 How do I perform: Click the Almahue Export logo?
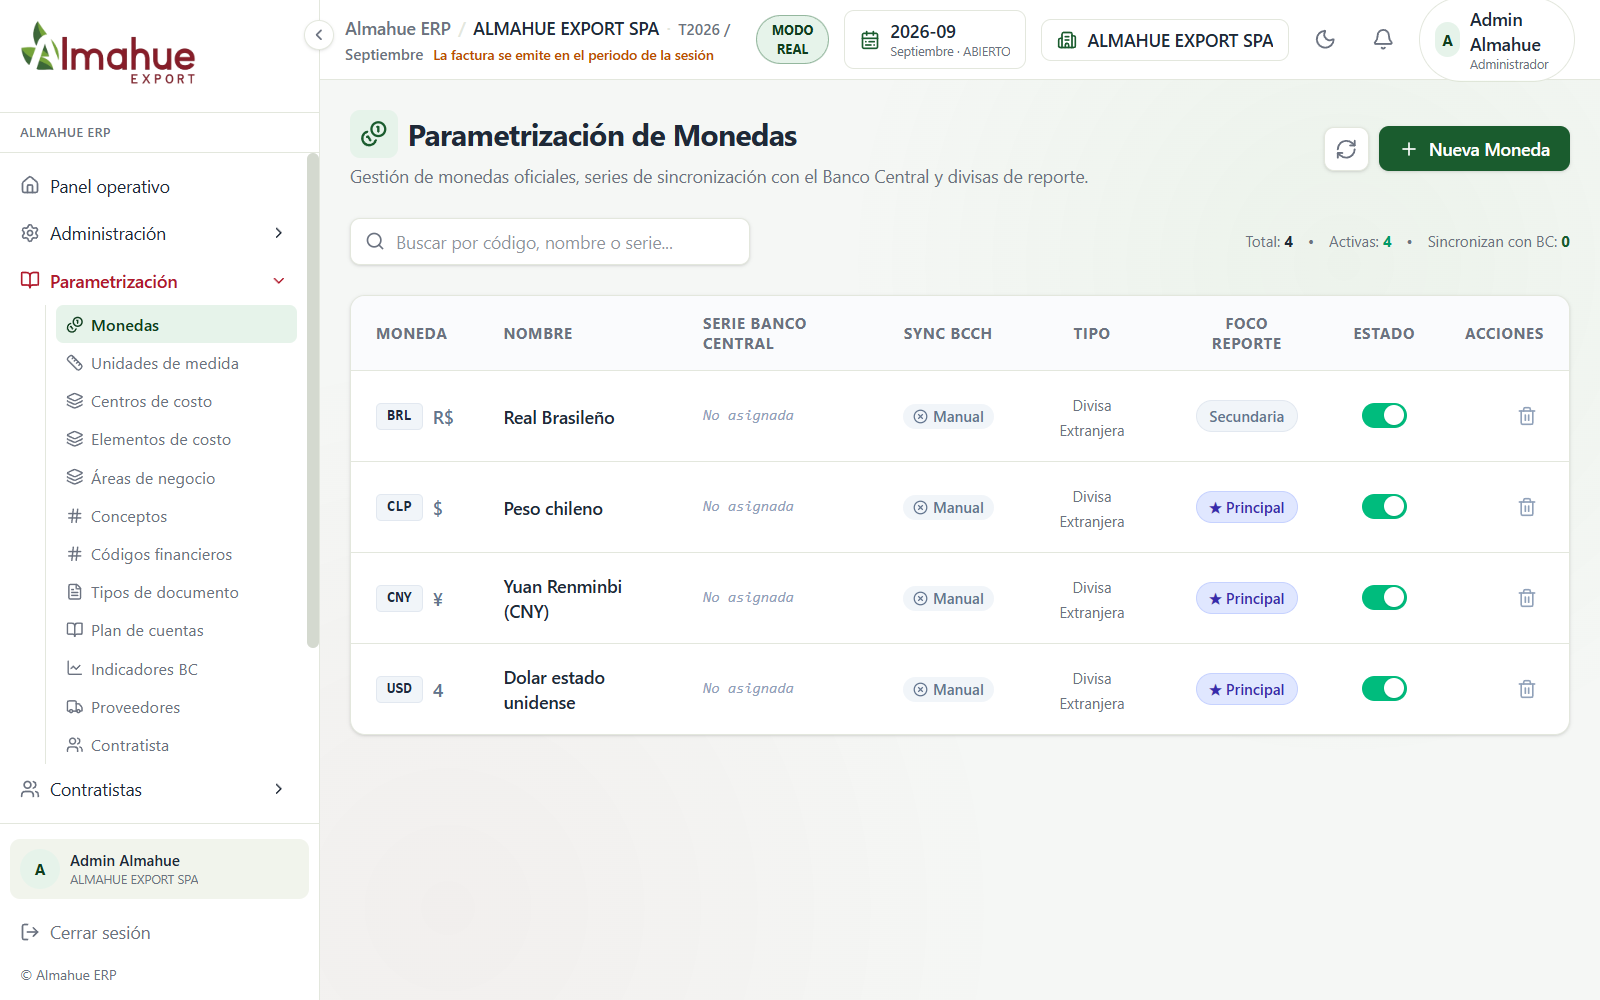tap(108, 54)
